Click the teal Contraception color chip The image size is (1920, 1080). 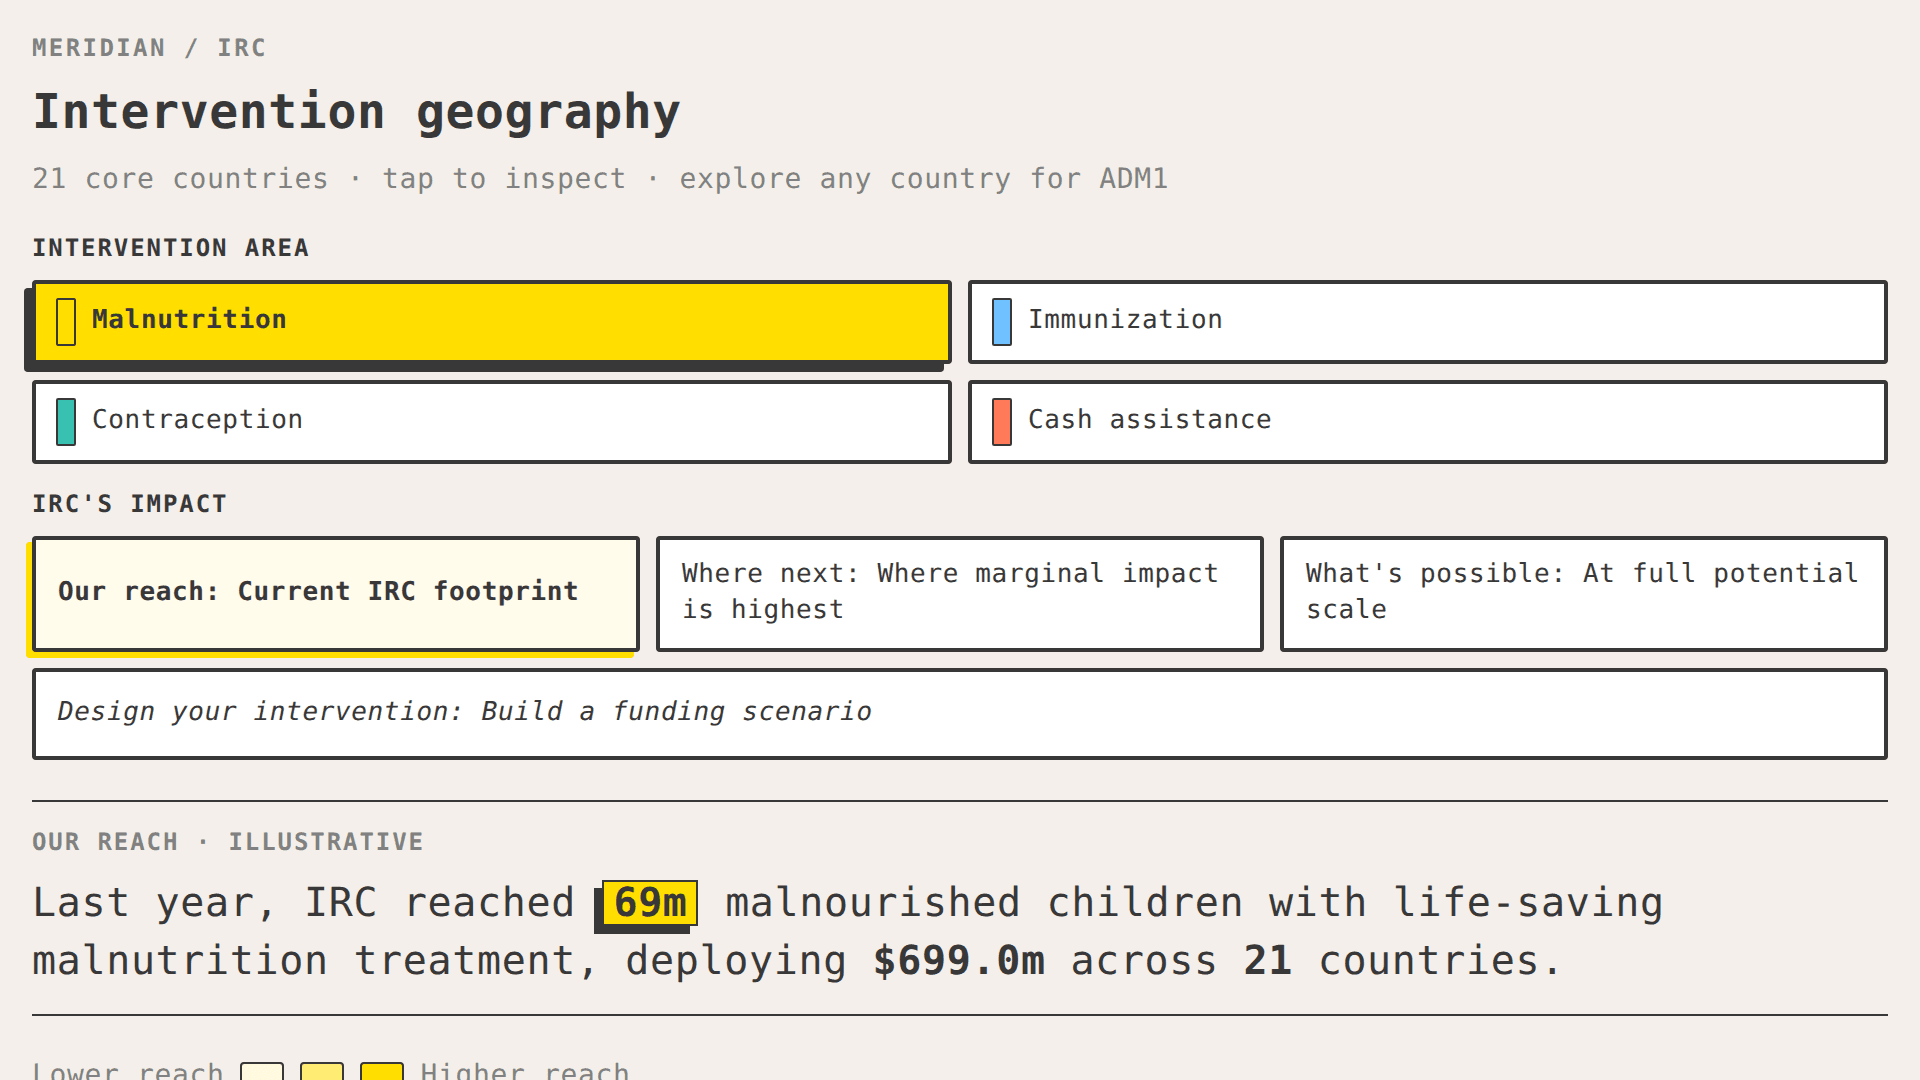tap(66, 422)
